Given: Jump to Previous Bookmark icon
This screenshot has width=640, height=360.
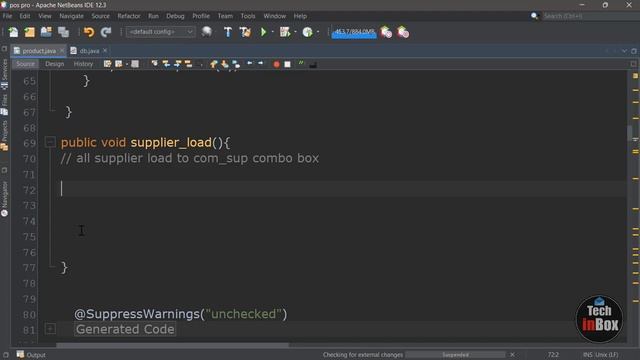Looking at the screenshot, I should pos(213,64).
